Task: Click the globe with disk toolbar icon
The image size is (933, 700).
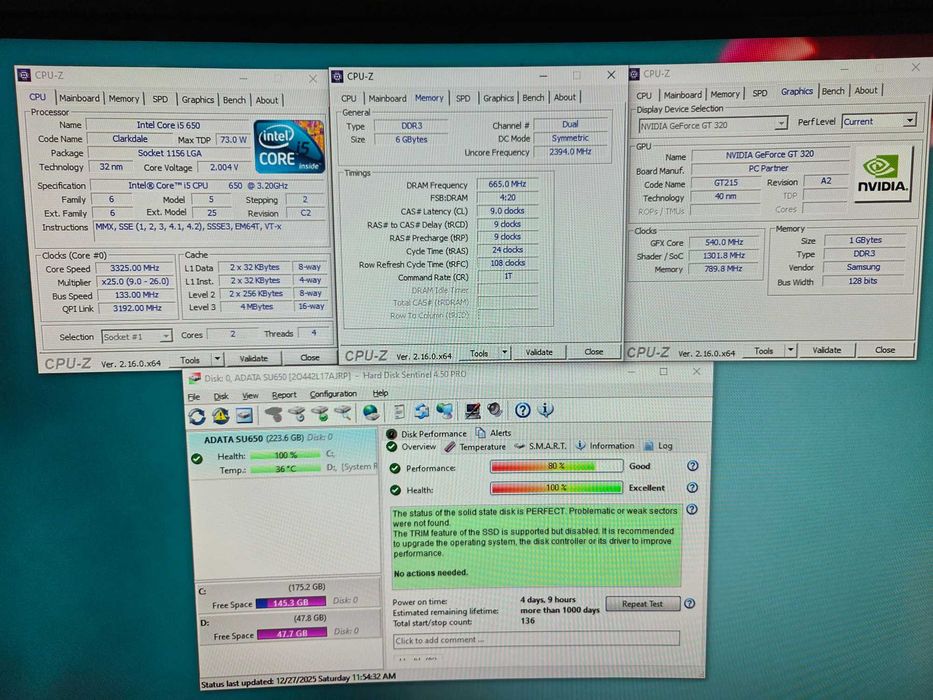Action: [371, 412]
